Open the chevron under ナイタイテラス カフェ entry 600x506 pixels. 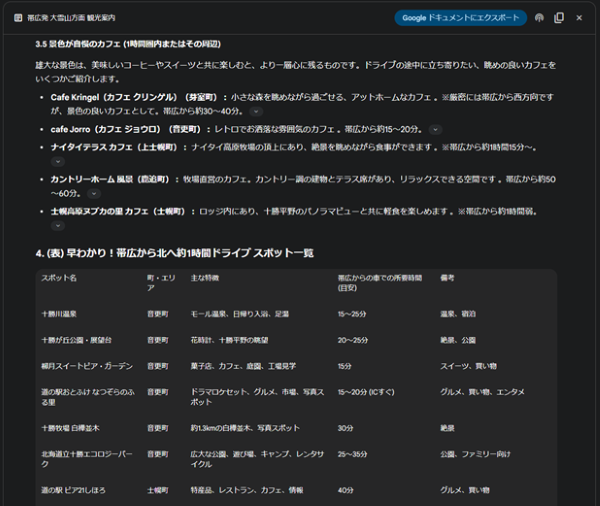[x=58, y=162]
